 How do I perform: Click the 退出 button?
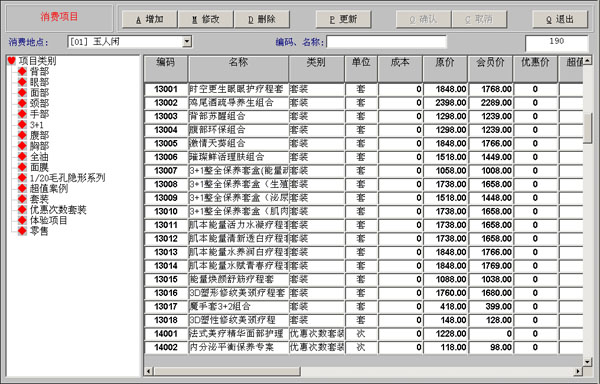click(560, 19)
